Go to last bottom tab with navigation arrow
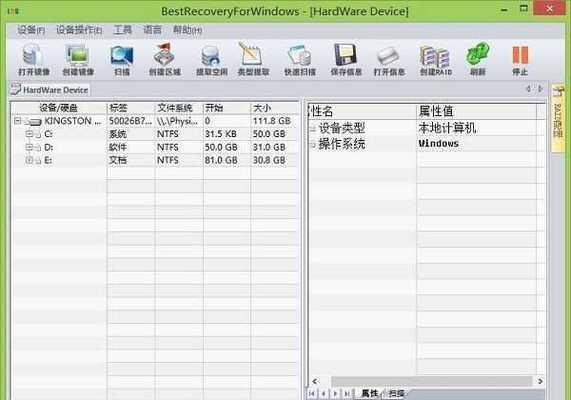The width and height of the screenshot is (571, 400). (x=347, y=393)
